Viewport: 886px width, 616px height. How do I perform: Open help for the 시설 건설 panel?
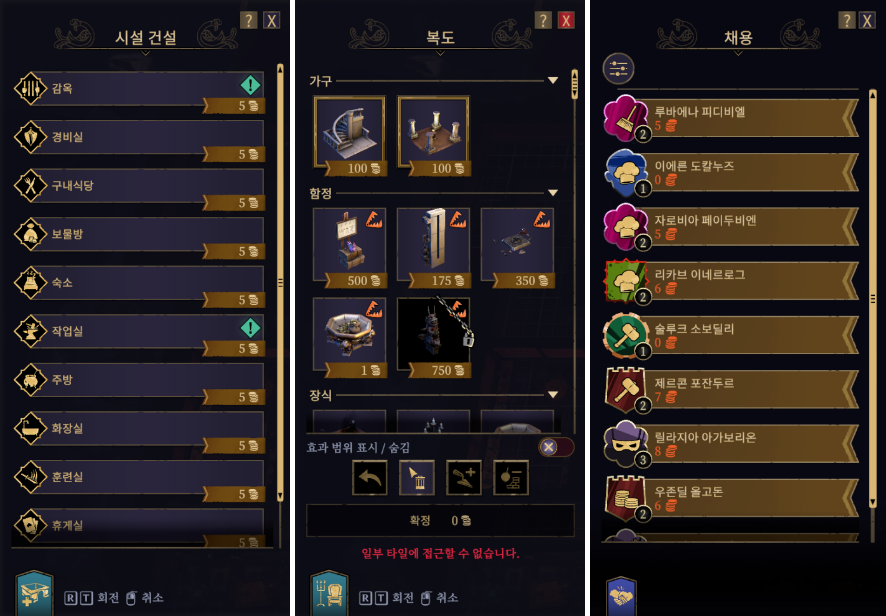point(248,20)
